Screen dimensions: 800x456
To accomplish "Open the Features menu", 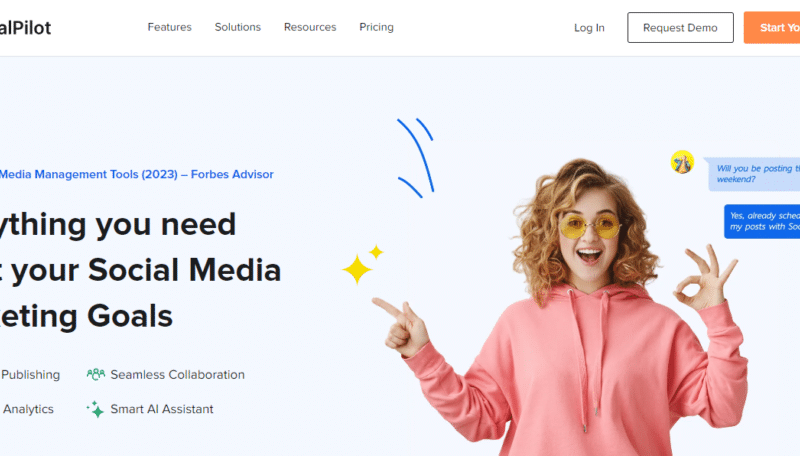I will [169, 27].
